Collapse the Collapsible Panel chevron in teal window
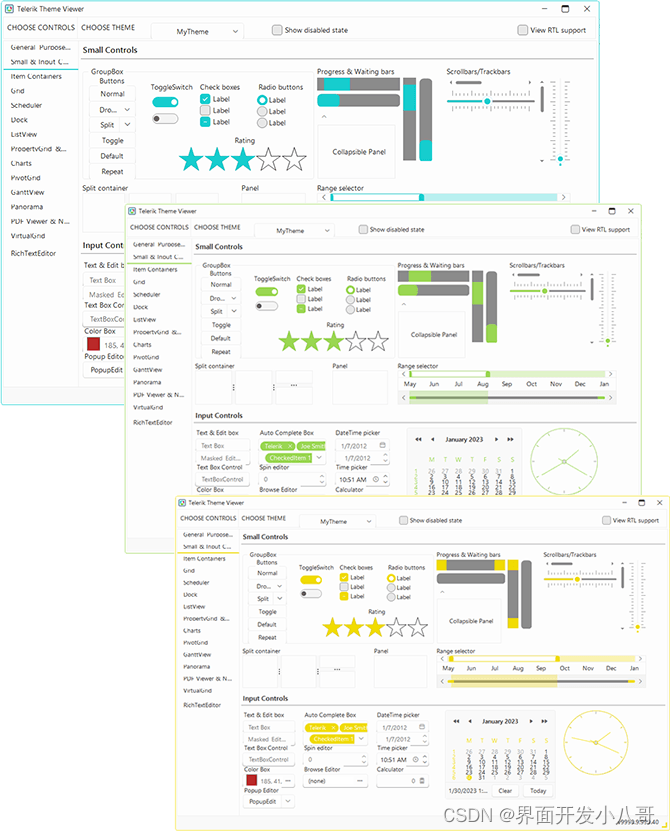The width and height of the screenshot is (670, 835). click(324, 116)
